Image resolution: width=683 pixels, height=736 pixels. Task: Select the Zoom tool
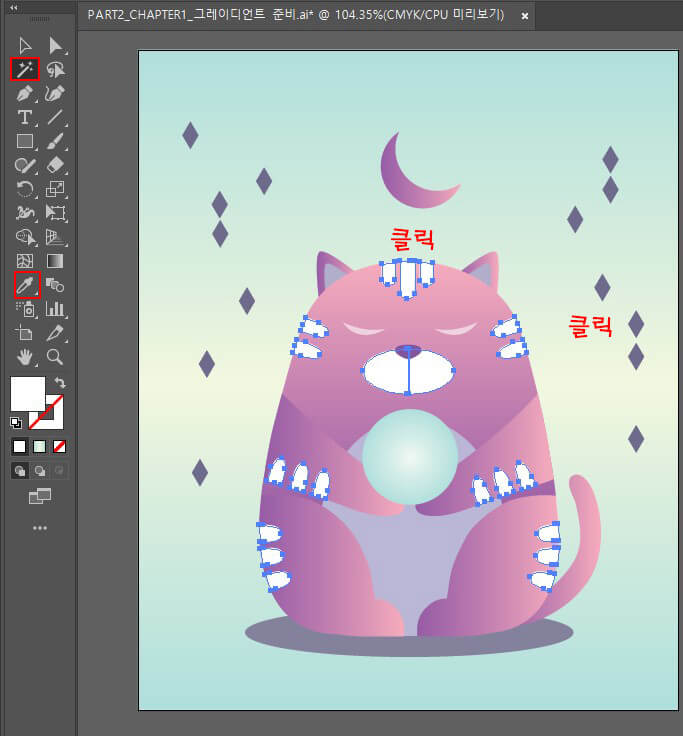(55, 357)
